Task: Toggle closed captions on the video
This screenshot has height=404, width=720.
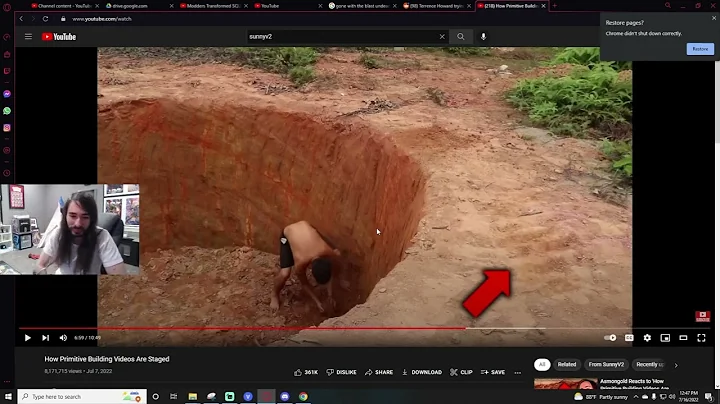Action: (x=629, y=338)
